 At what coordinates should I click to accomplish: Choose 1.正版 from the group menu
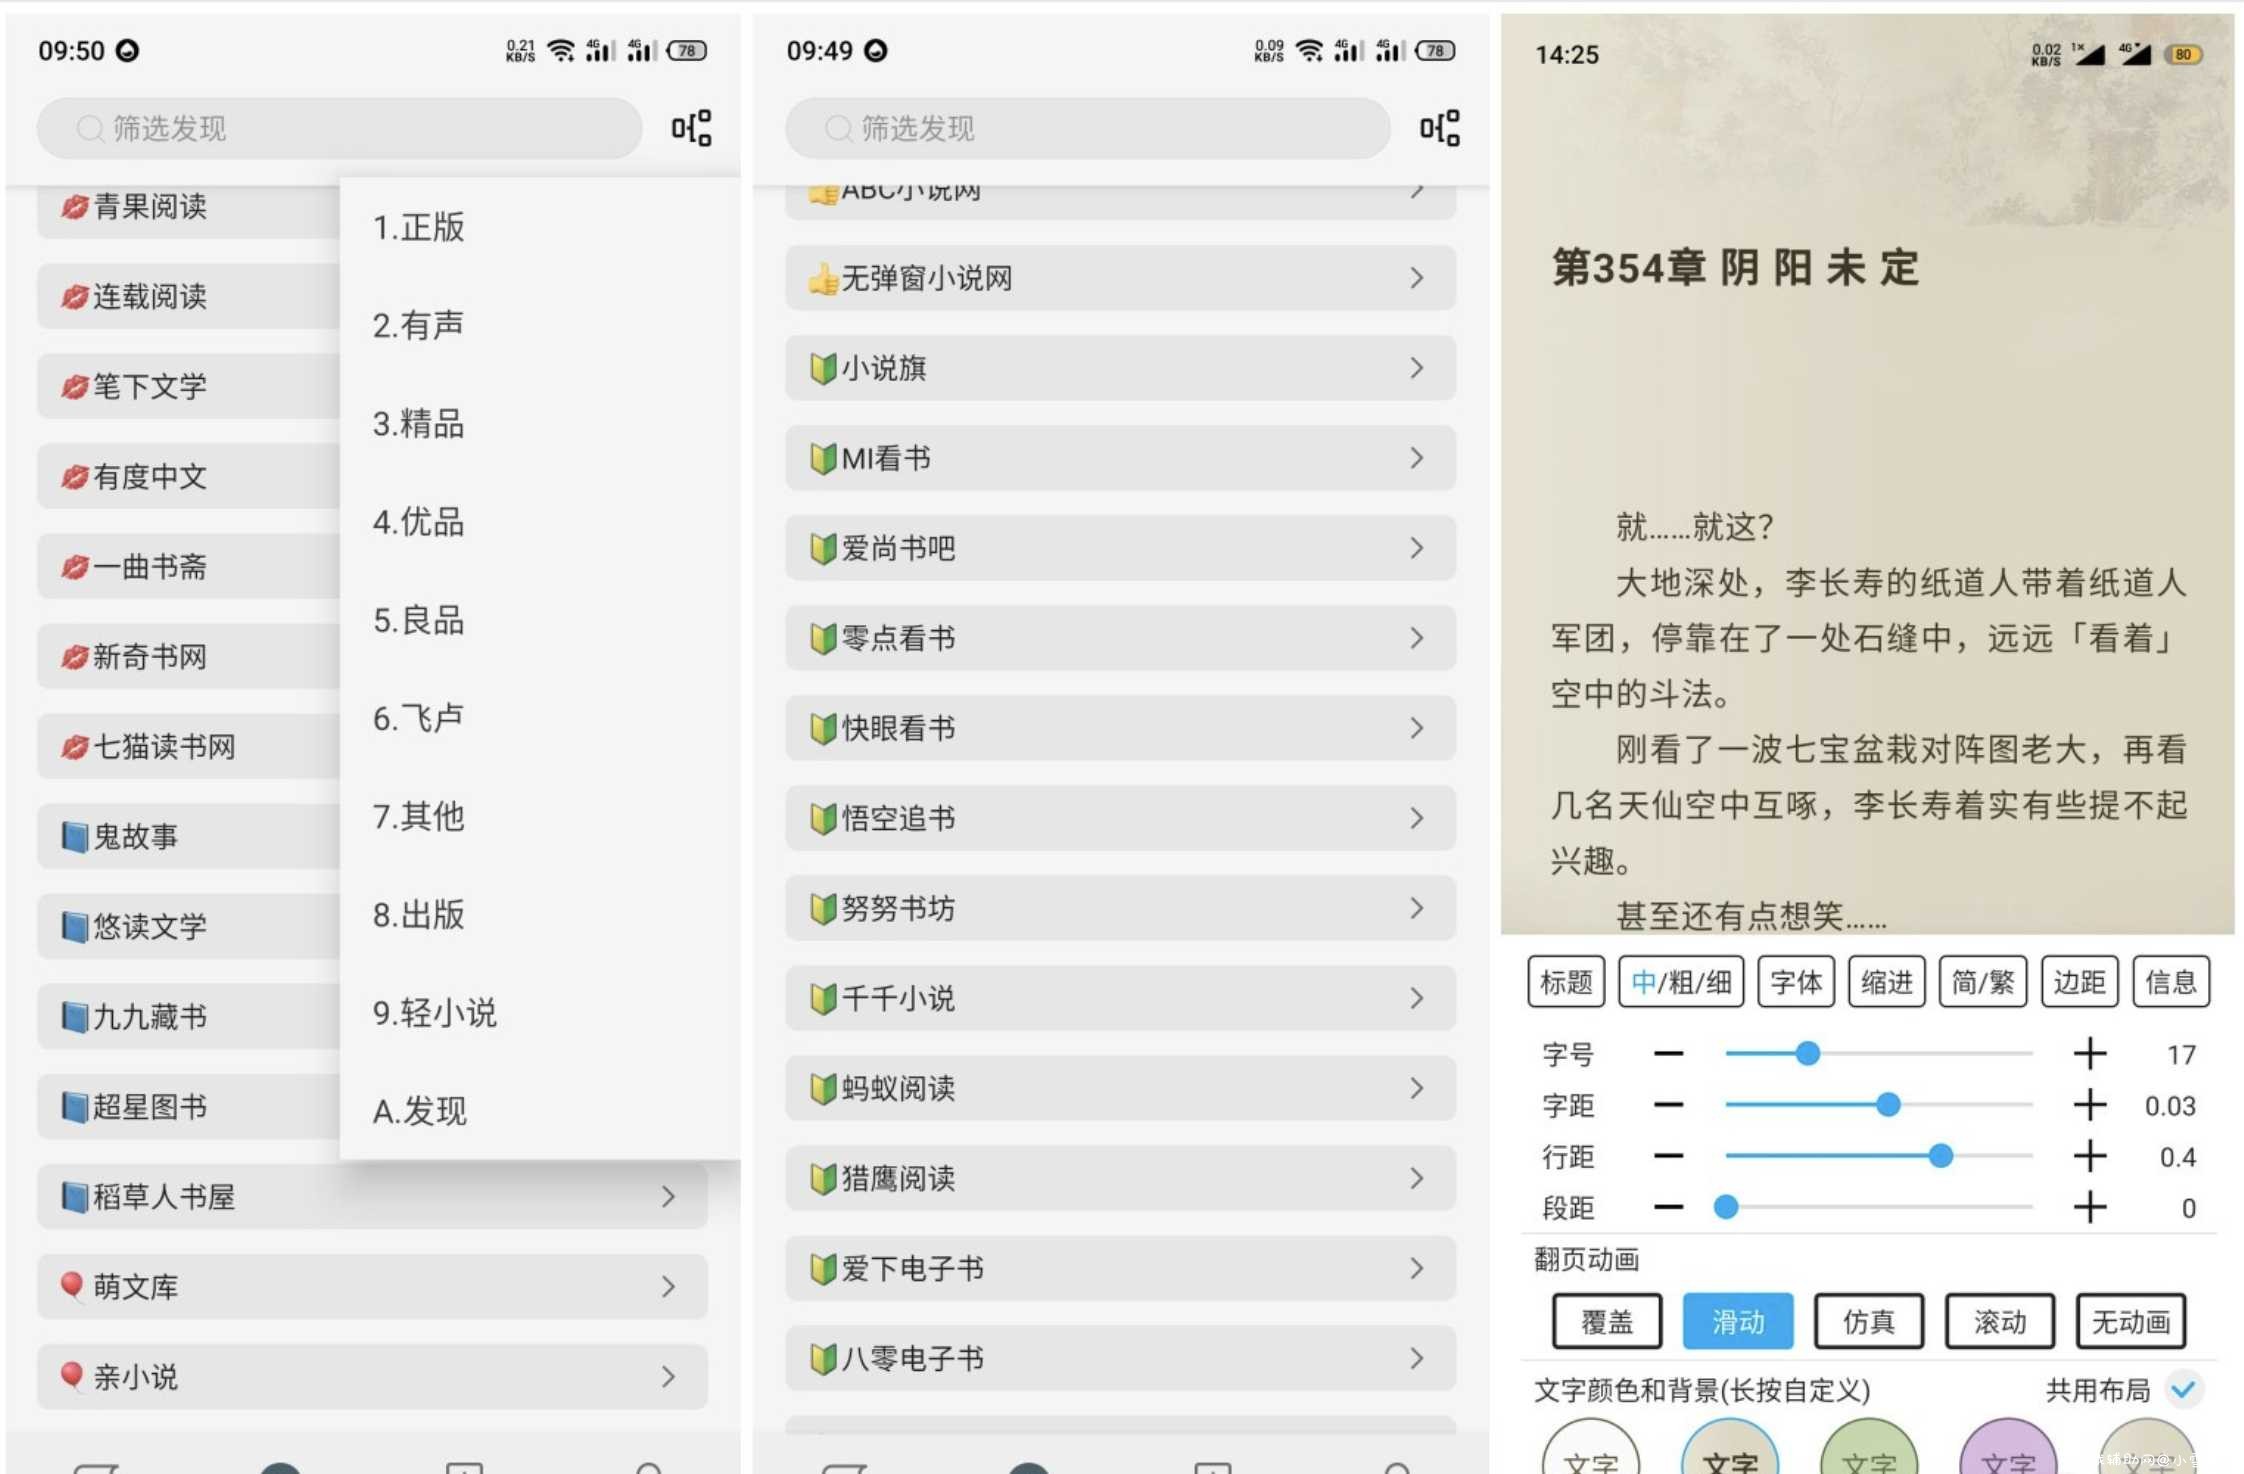[x=540, y=227]
